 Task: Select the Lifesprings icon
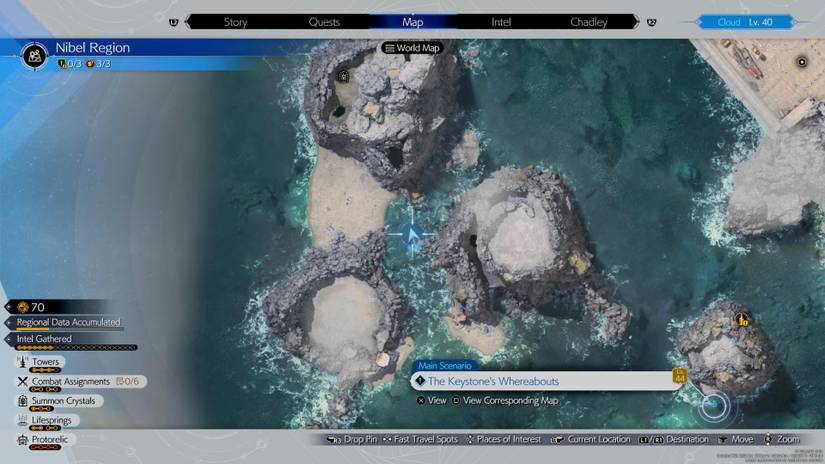point(22,420)
